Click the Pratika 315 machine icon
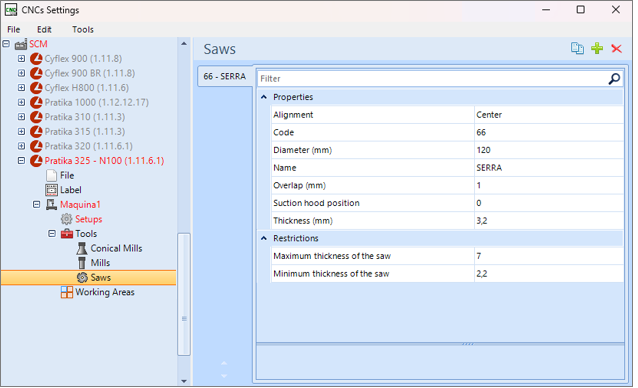The image size is (638, 388). tap(36, 132)
